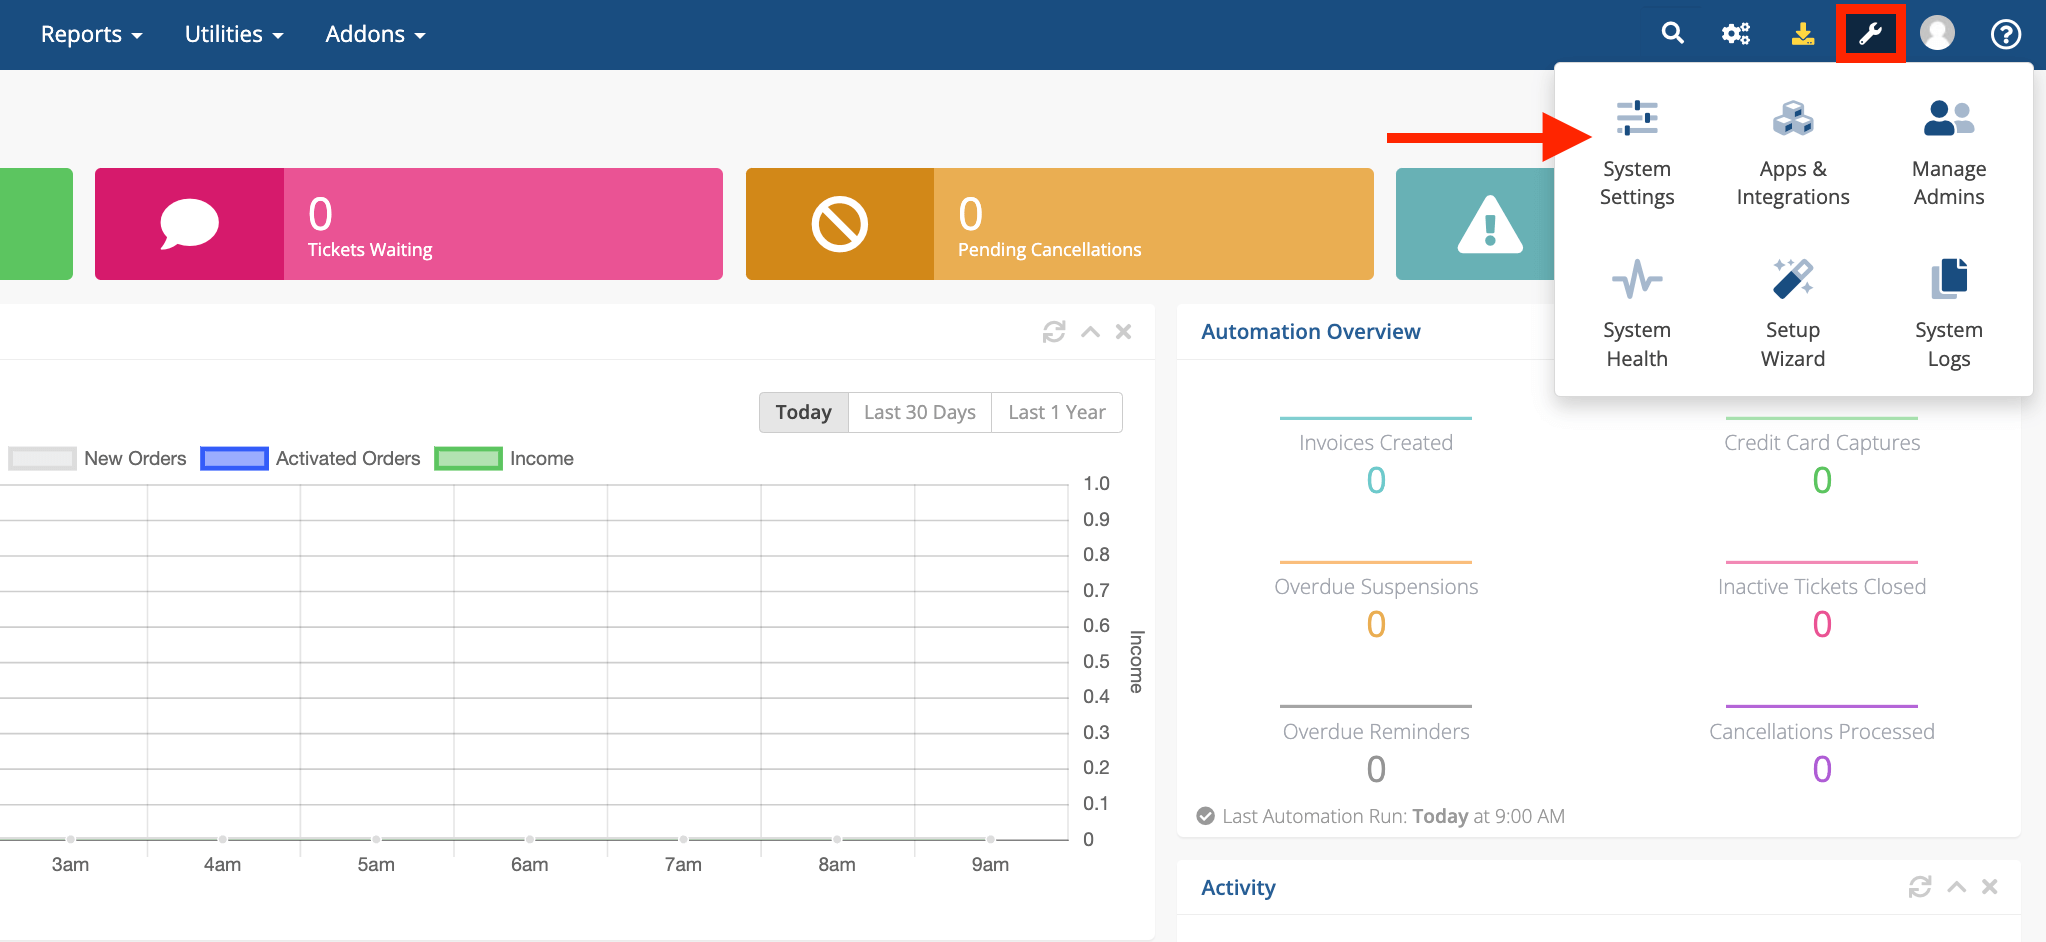This screenshot has width=2046, height=942.
Task: Open Overdue Reminders count
Action: coord(1376,769)
